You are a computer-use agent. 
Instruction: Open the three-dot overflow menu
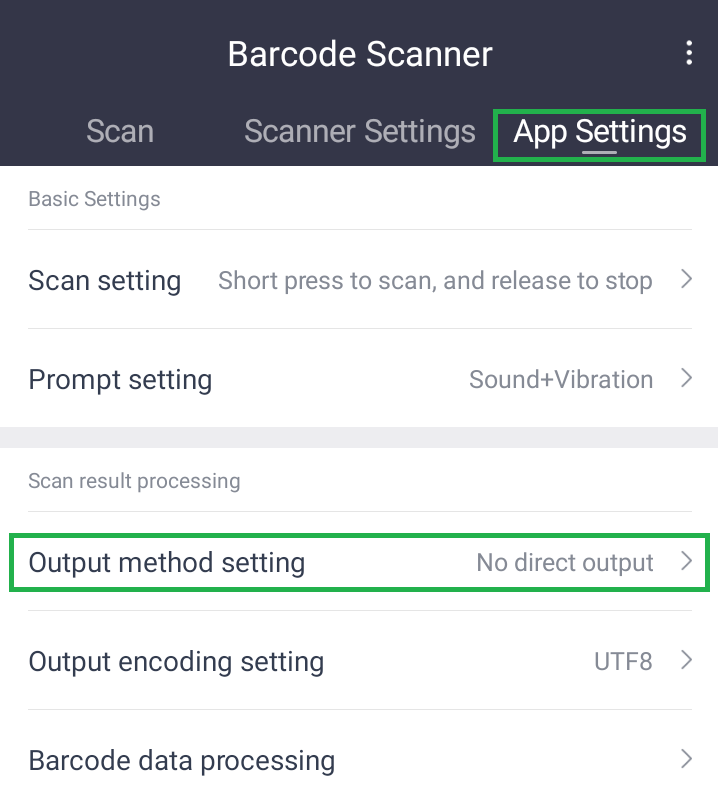pos(689,53)
